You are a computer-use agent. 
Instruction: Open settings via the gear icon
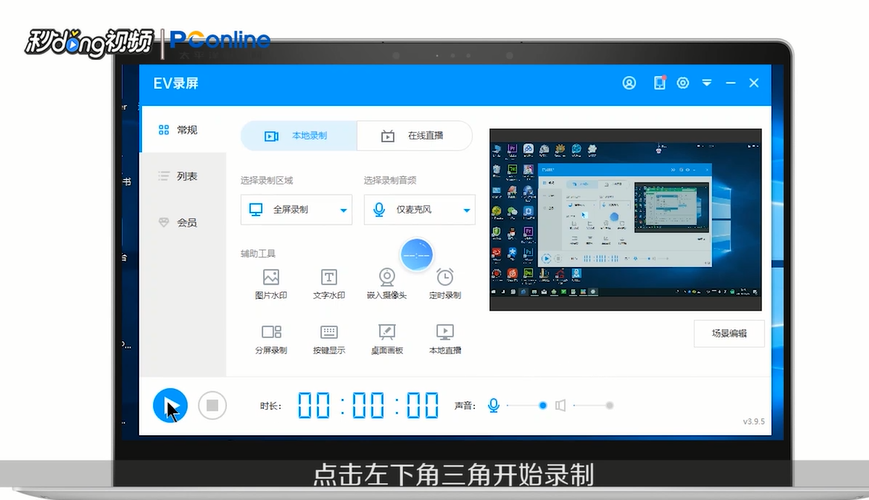pos(683,83)
